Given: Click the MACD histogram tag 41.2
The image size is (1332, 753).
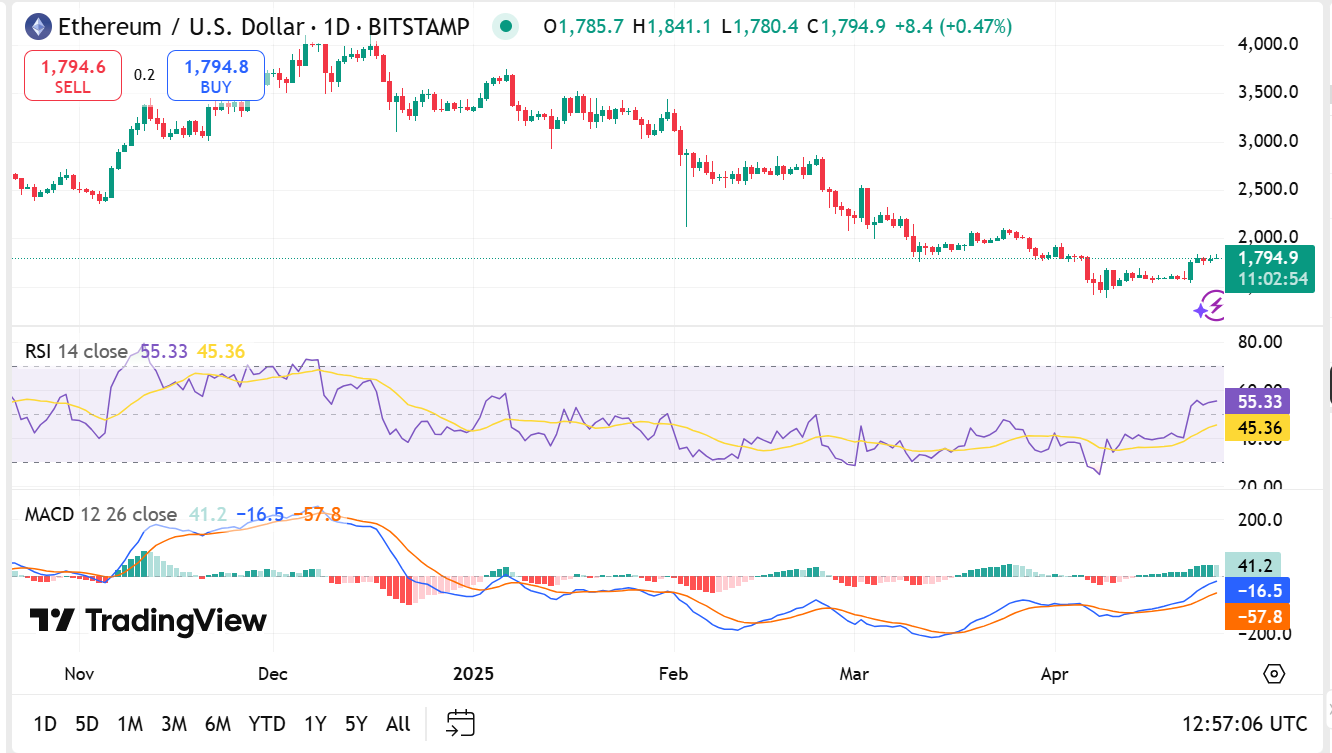Looking at the screenshot, I should coord(1252,565).
